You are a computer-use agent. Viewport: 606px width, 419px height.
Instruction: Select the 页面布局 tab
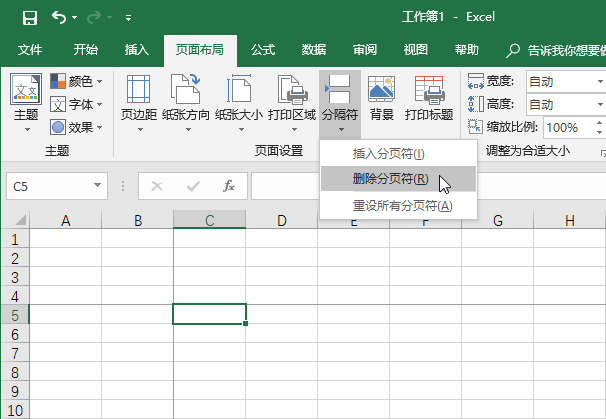tap(200, 49)
